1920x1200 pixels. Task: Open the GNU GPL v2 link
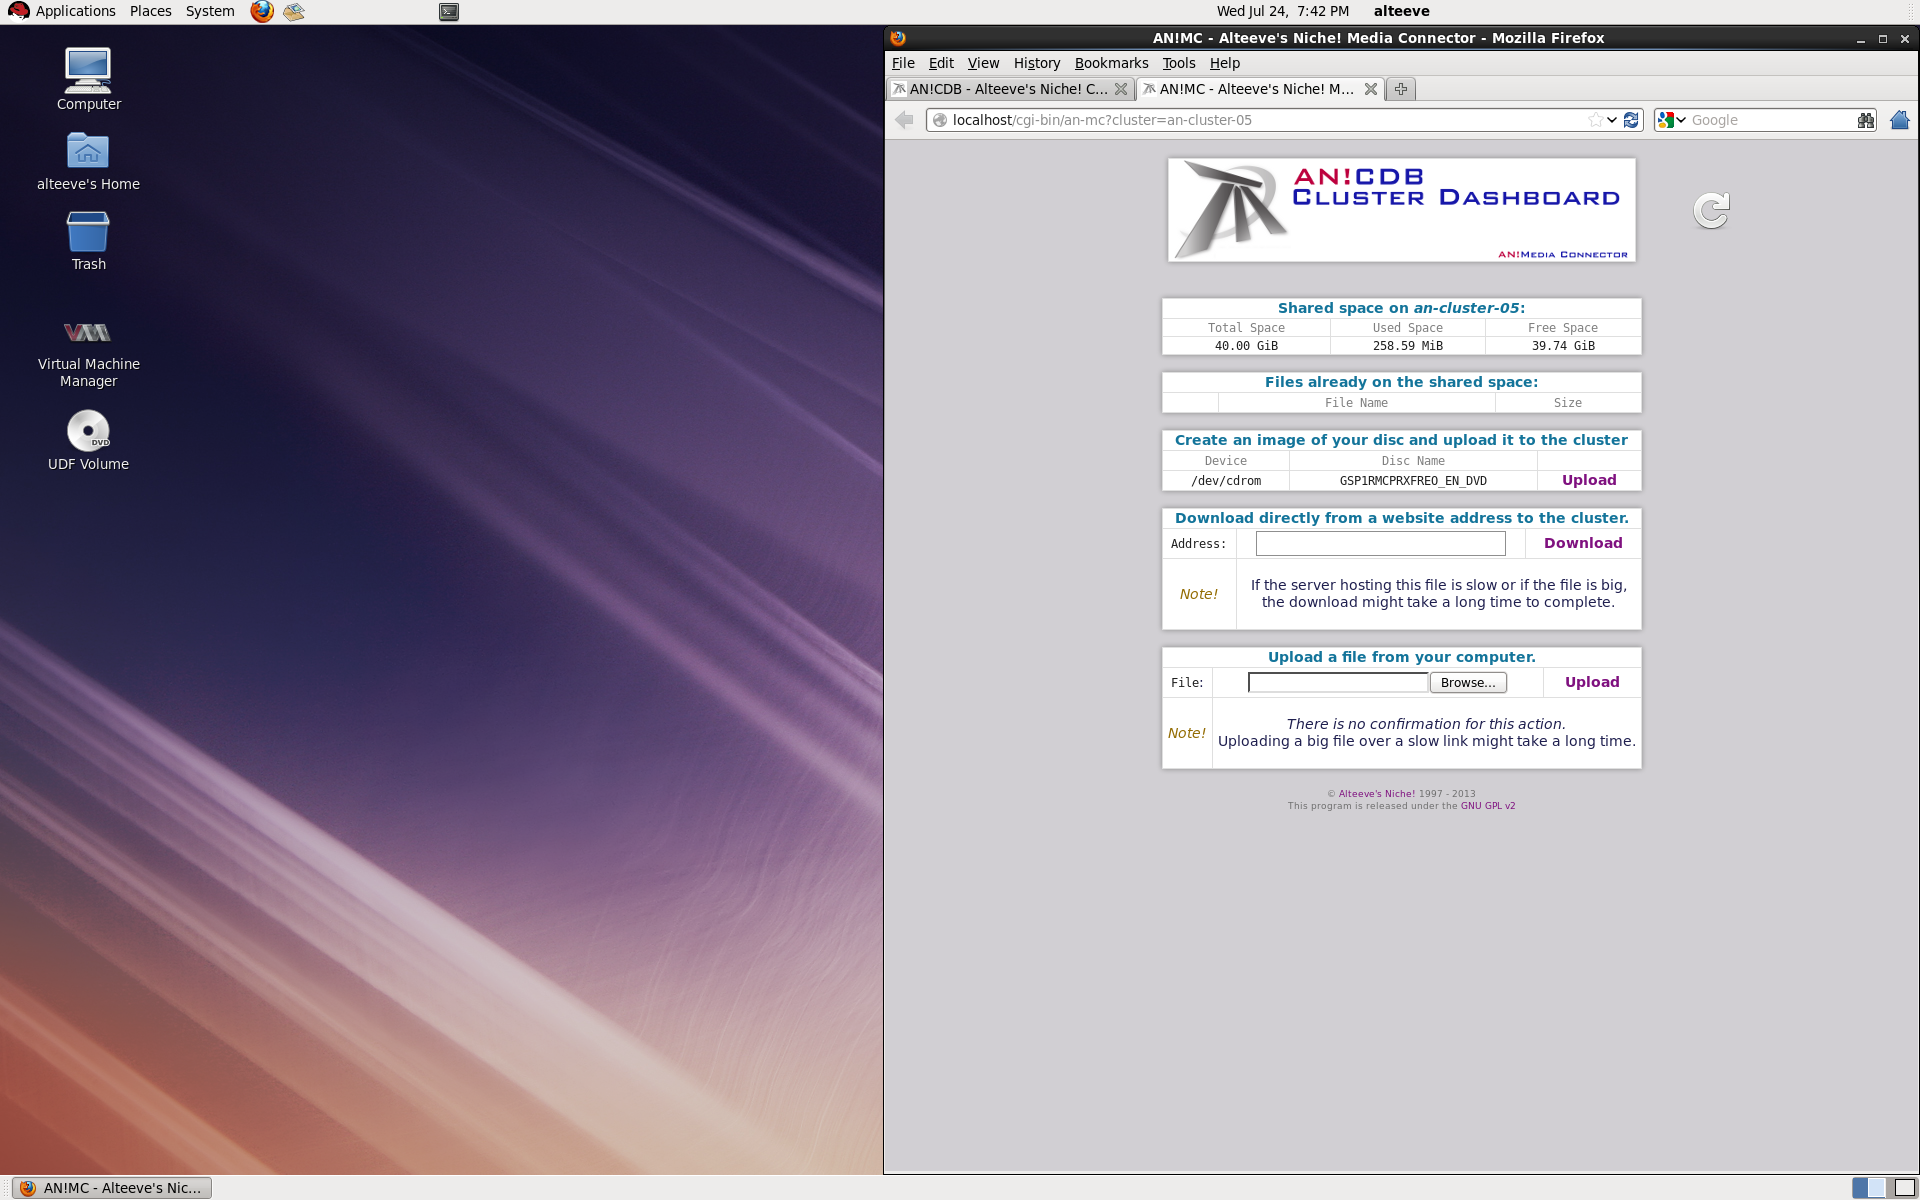(1487, 806)
